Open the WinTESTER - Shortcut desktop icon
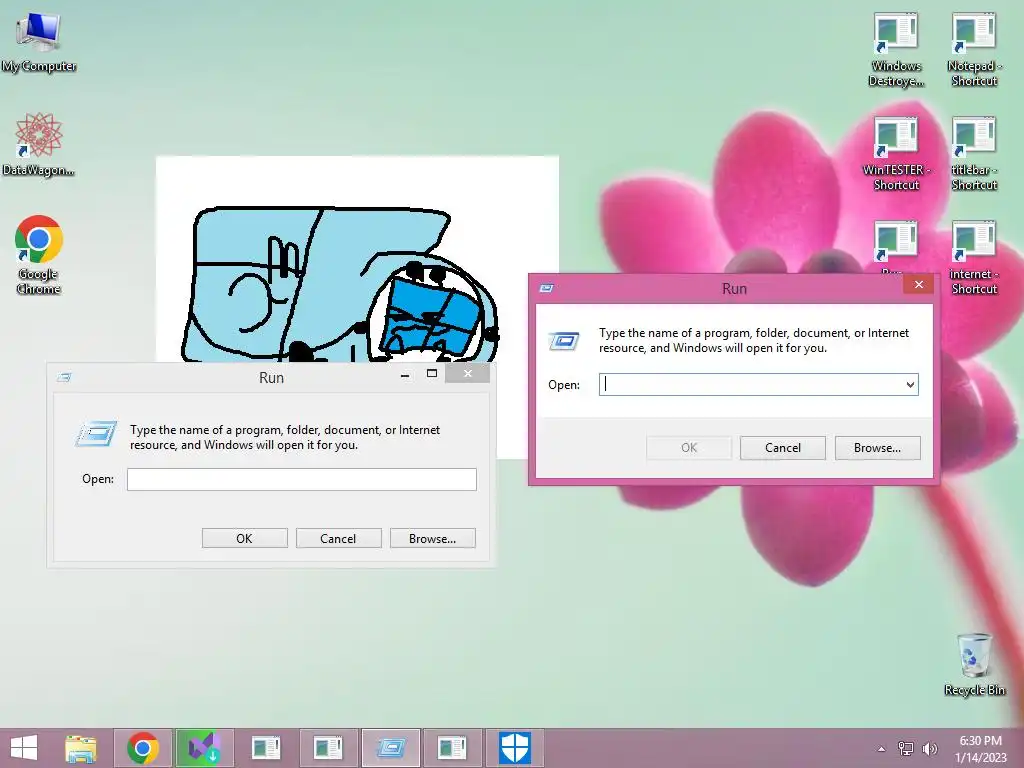This screenshot has height=768, width=1024. click(896, 153)
